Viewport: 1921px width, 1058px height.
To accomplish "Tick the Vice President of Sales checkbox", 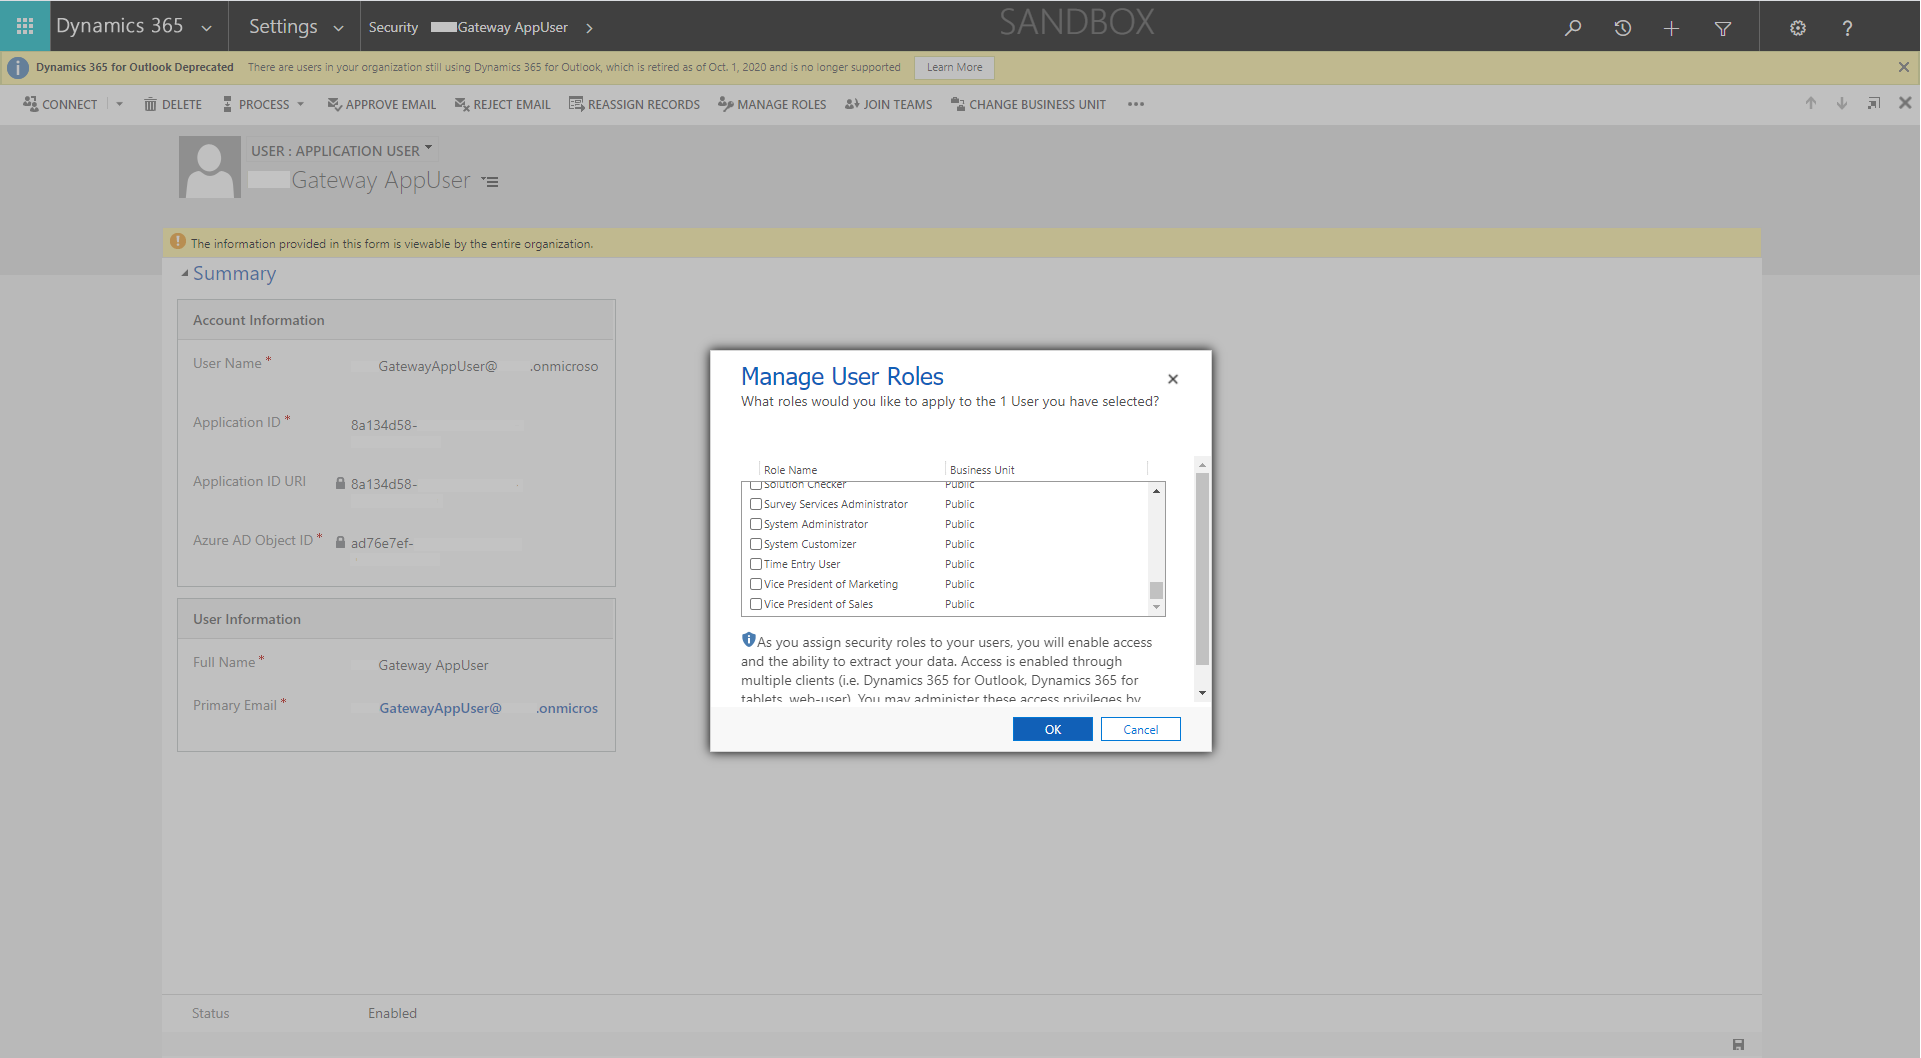I will 756,604.
